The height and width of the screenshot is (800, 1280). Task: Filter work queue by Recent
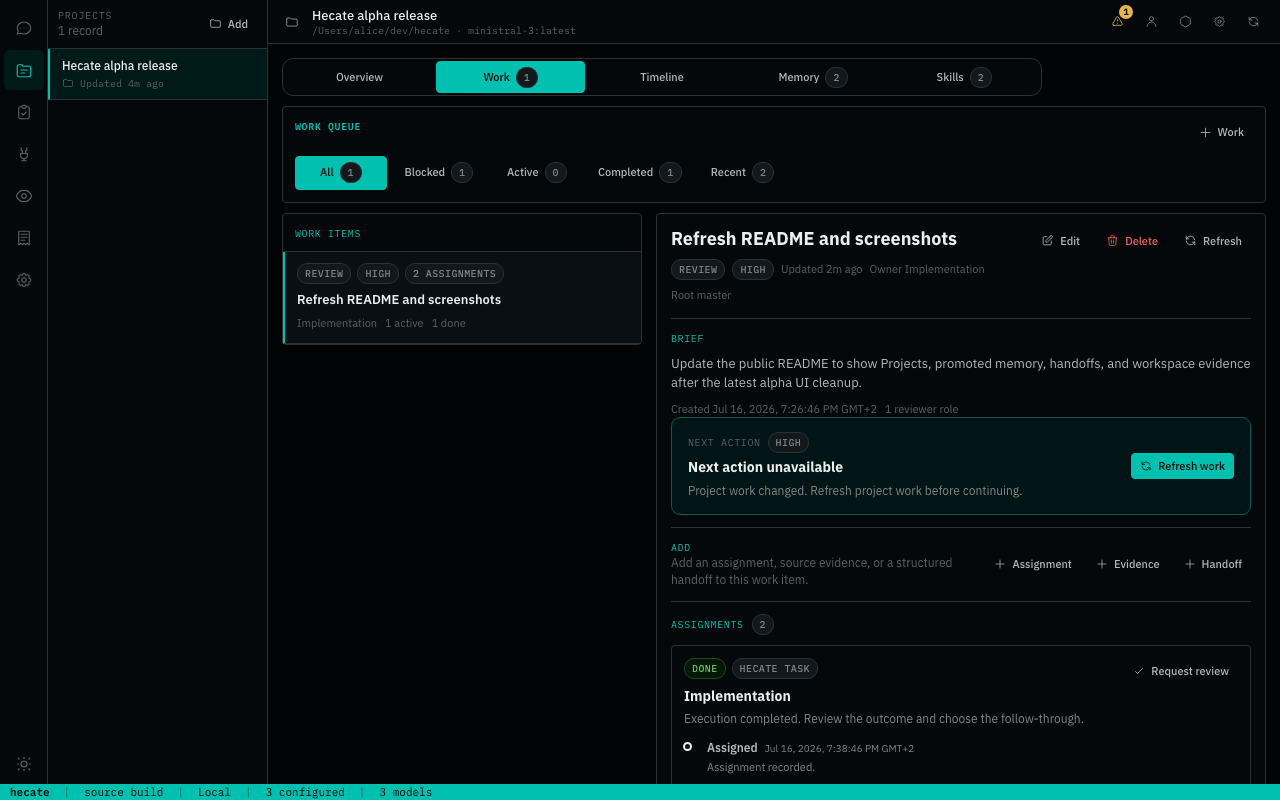742,173
